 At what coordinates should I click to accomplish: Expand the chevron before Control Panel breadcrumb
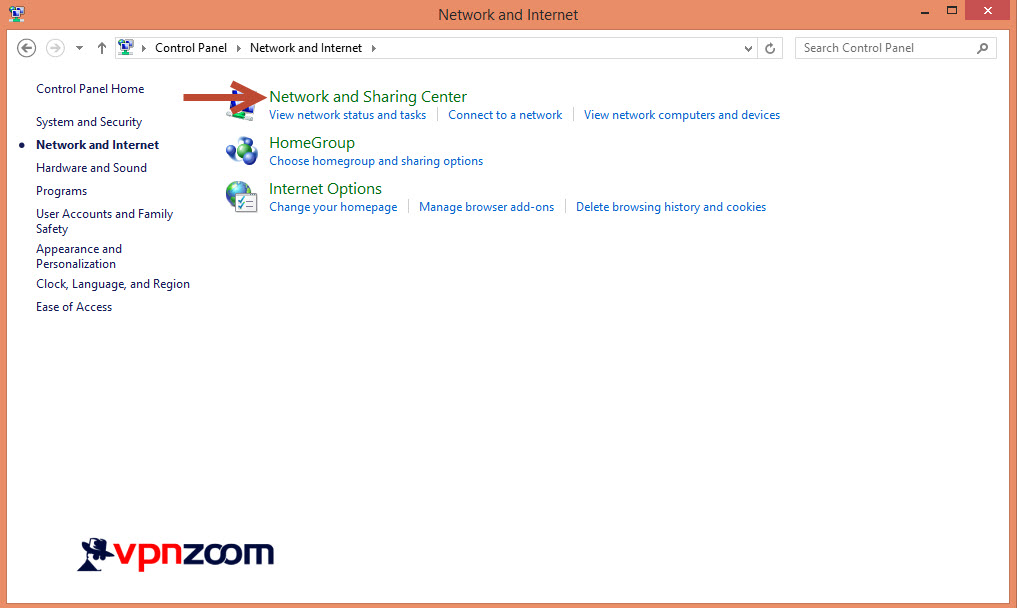(143, 48)
